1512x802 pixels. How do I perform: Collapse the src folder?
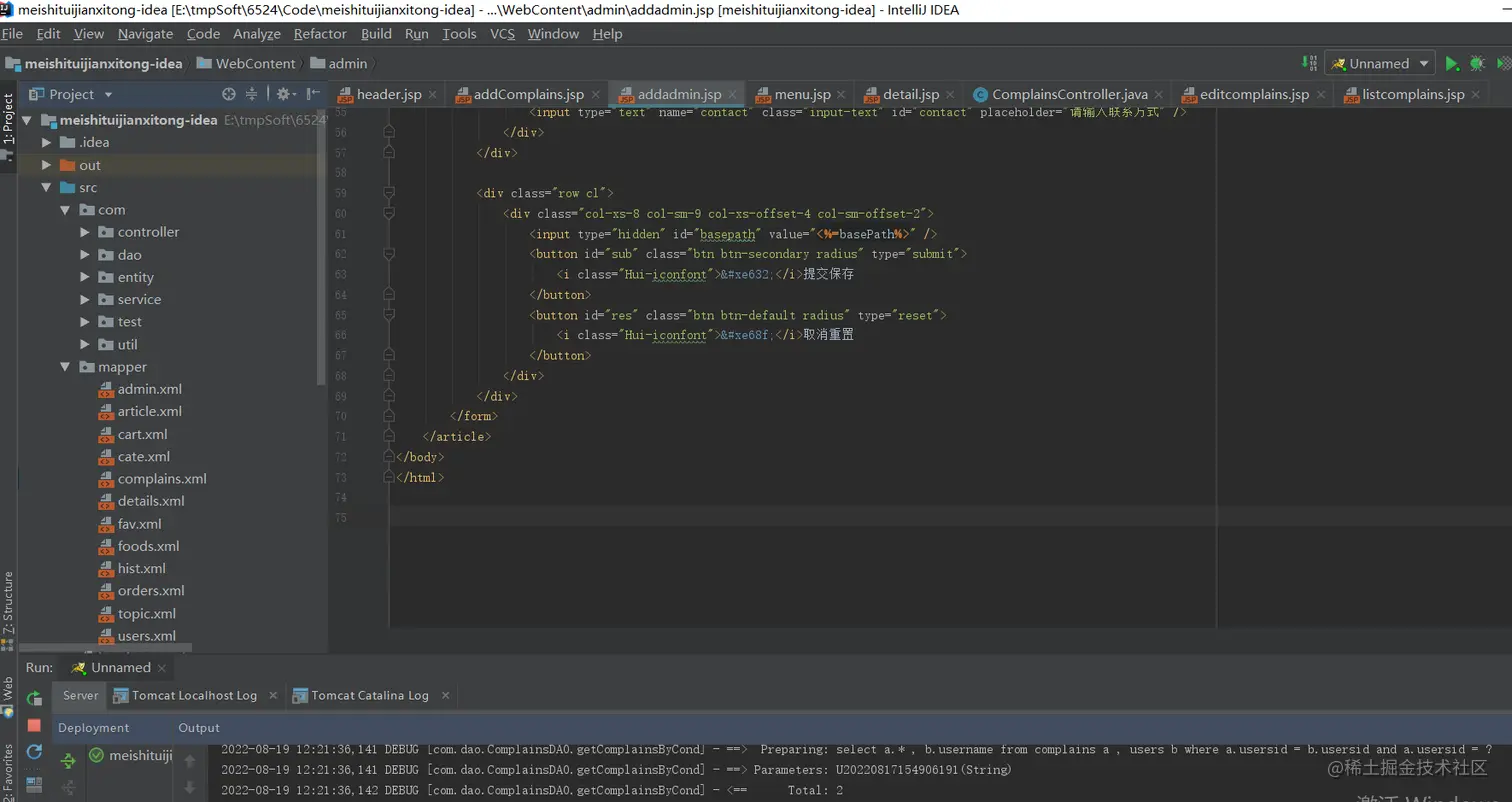[46, 188]
